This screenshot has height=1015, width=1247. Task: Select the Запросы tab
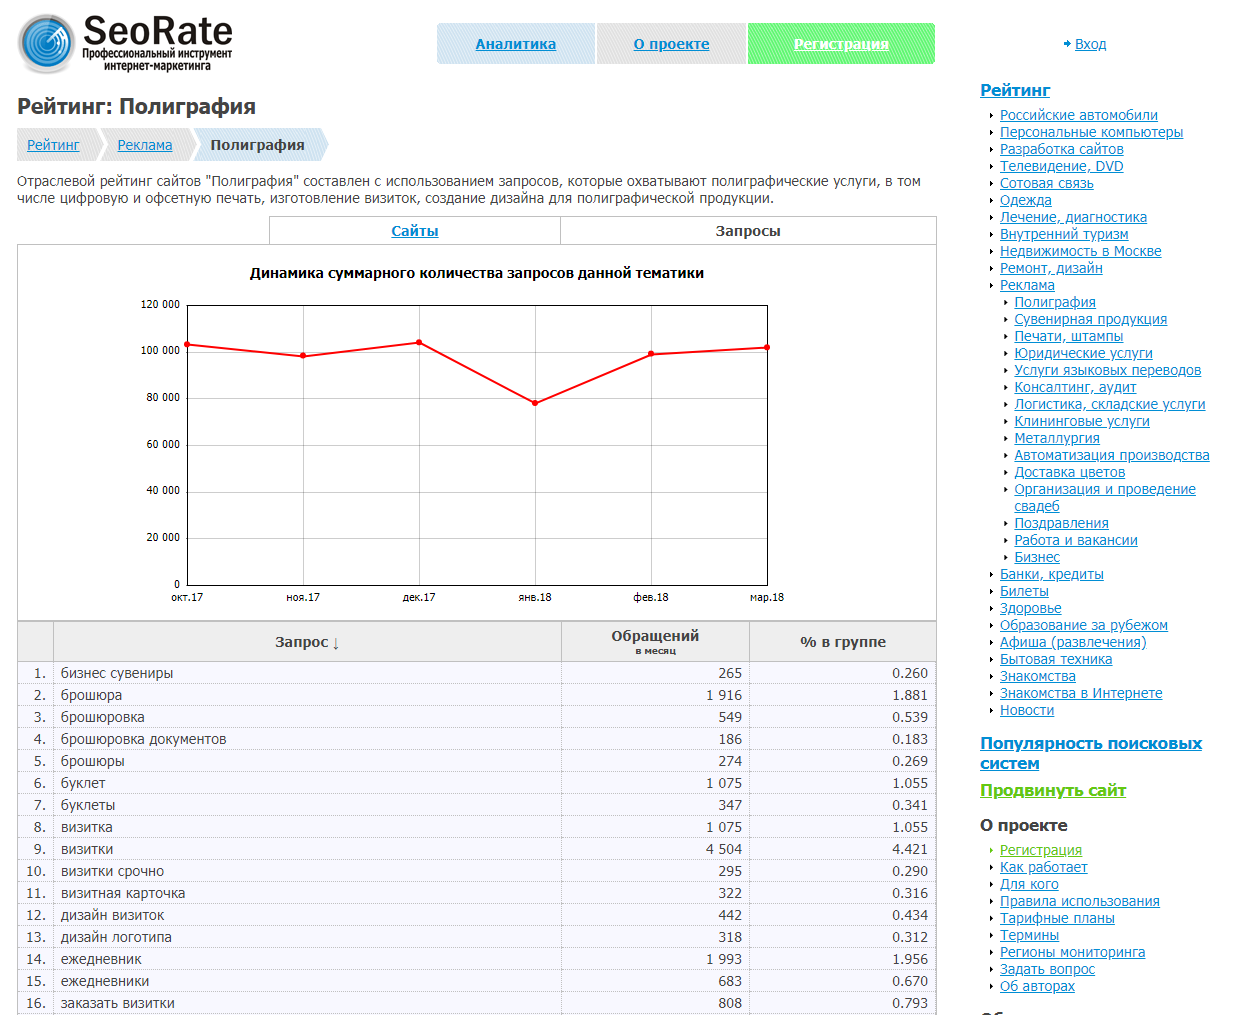(748, 231)
